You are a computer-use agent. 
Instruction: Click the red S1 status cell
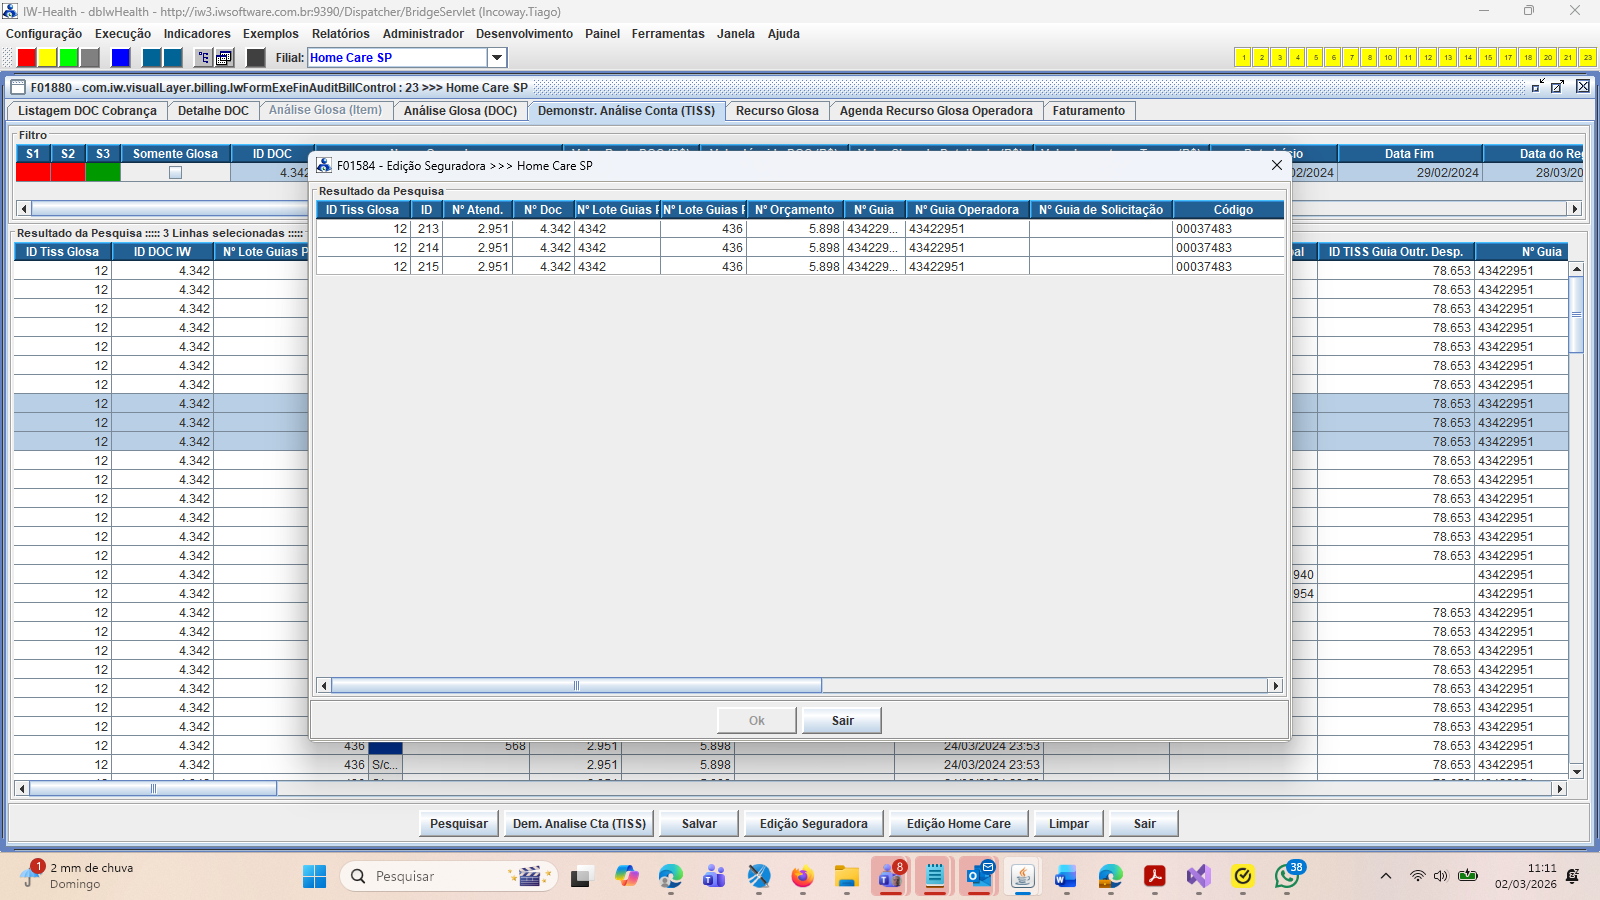(33, 173)
